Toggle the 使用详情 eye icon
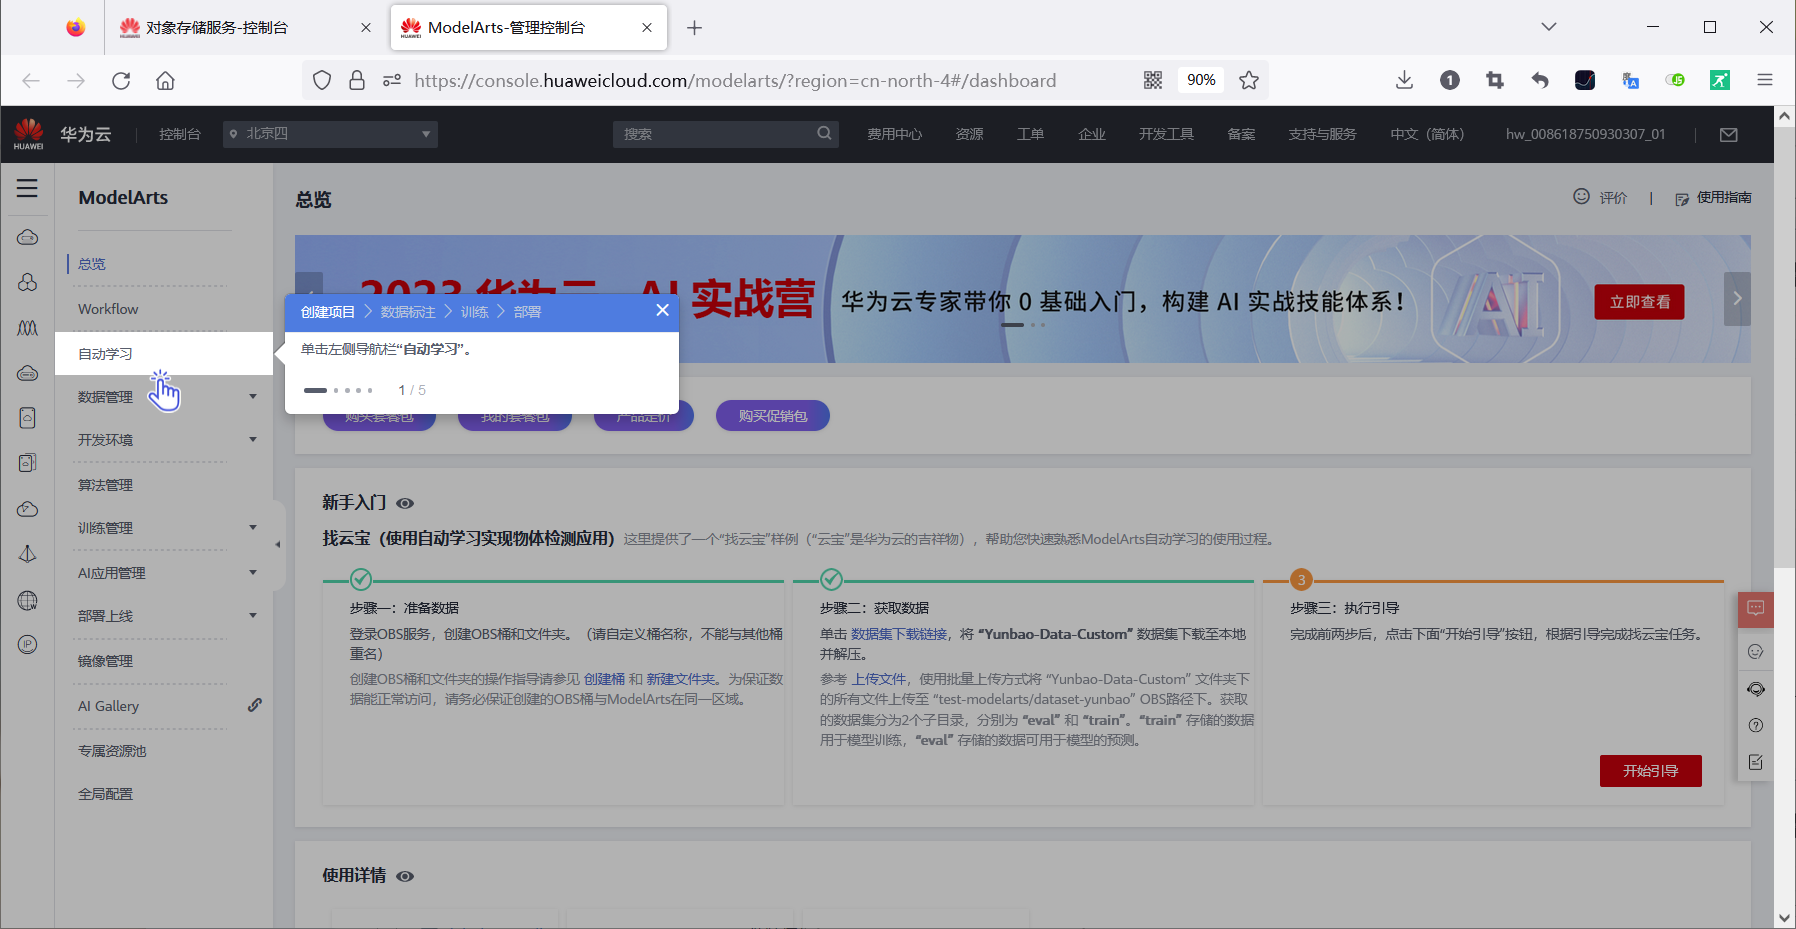The height and width of the screenshot is (929, 1796). coord(405,876)
